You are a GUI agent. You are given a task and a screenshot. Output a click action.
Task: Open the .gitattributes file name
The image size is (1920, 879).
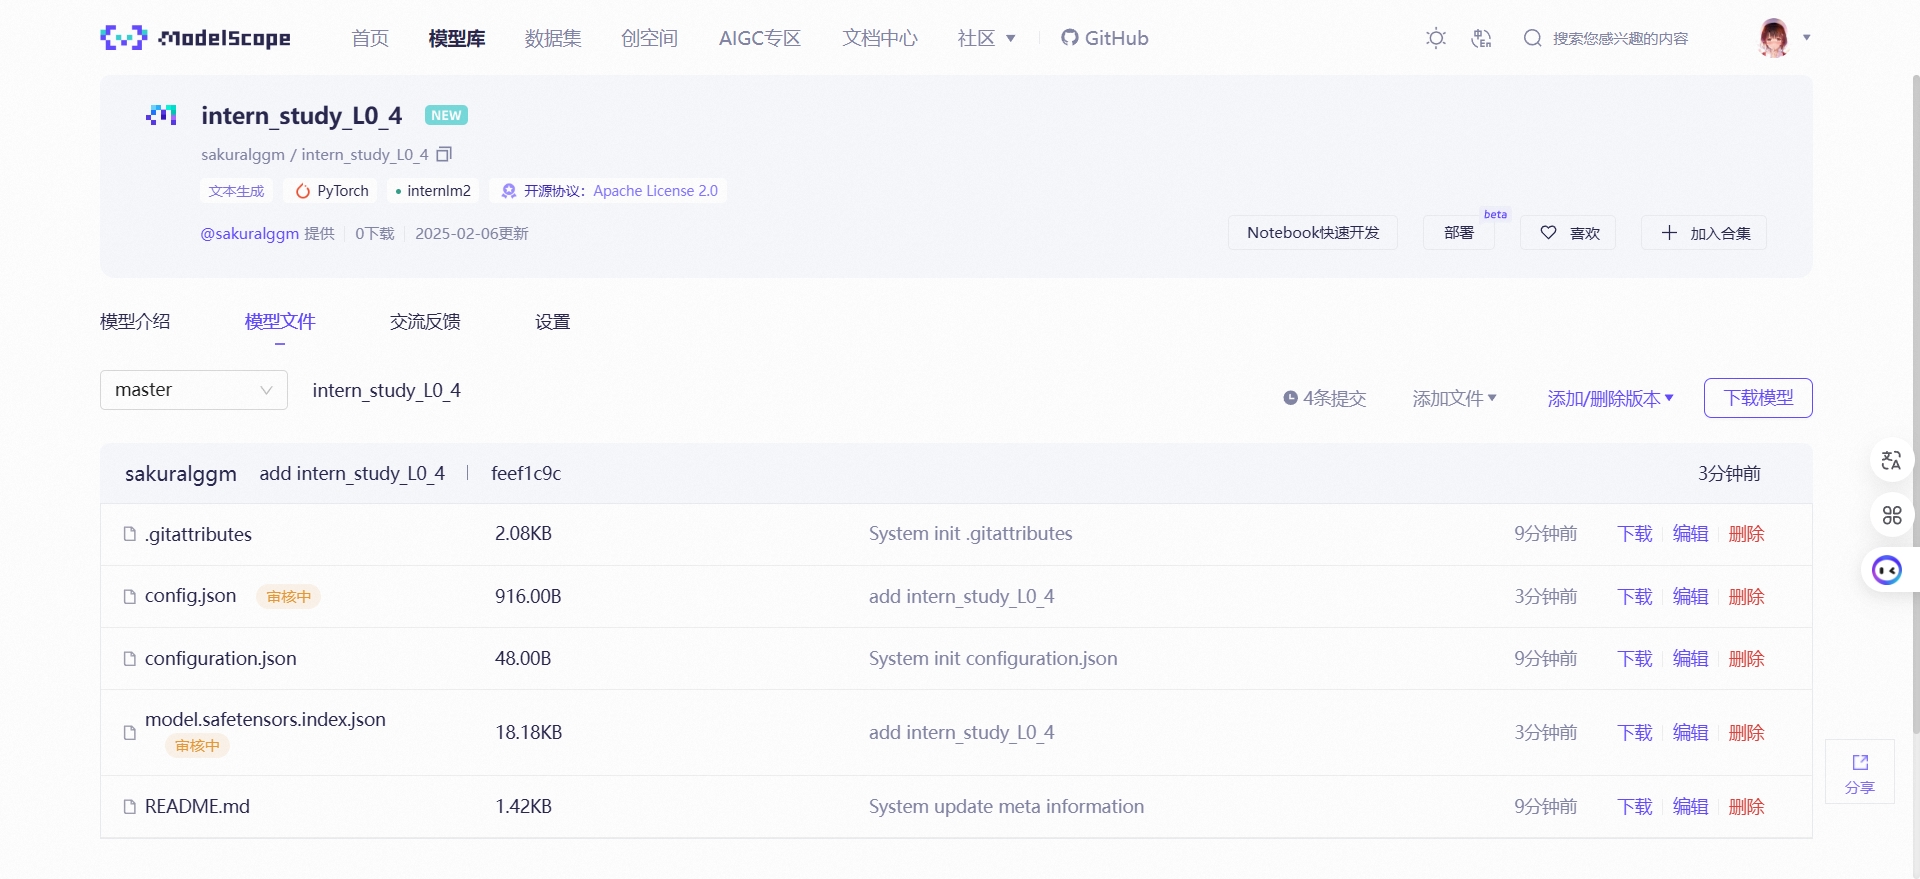tap(198, 534)
